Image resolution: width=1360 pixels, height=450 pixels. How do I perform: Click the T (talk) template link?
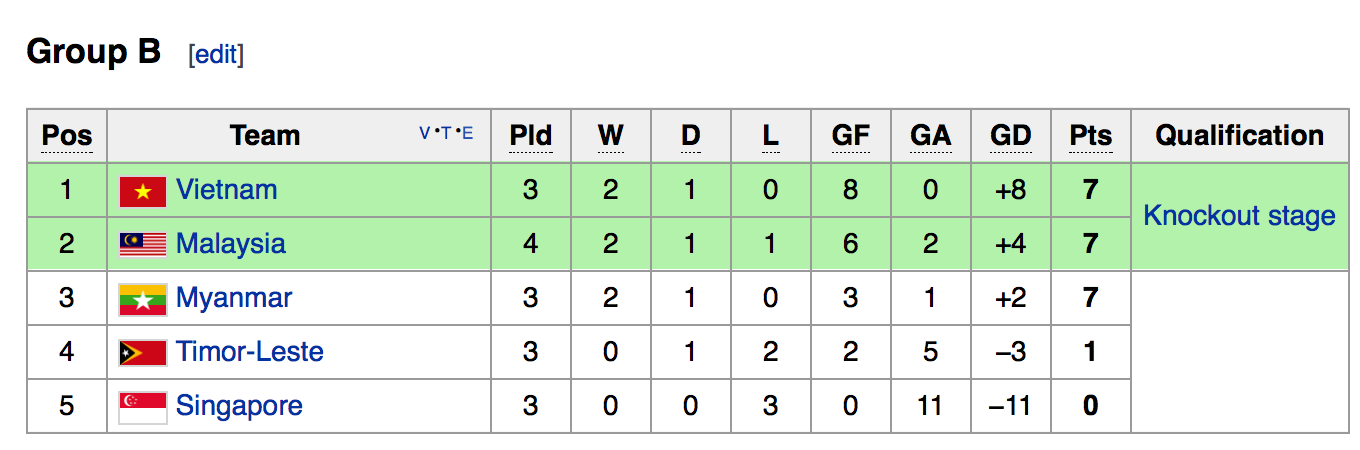[x=445, y=133]
